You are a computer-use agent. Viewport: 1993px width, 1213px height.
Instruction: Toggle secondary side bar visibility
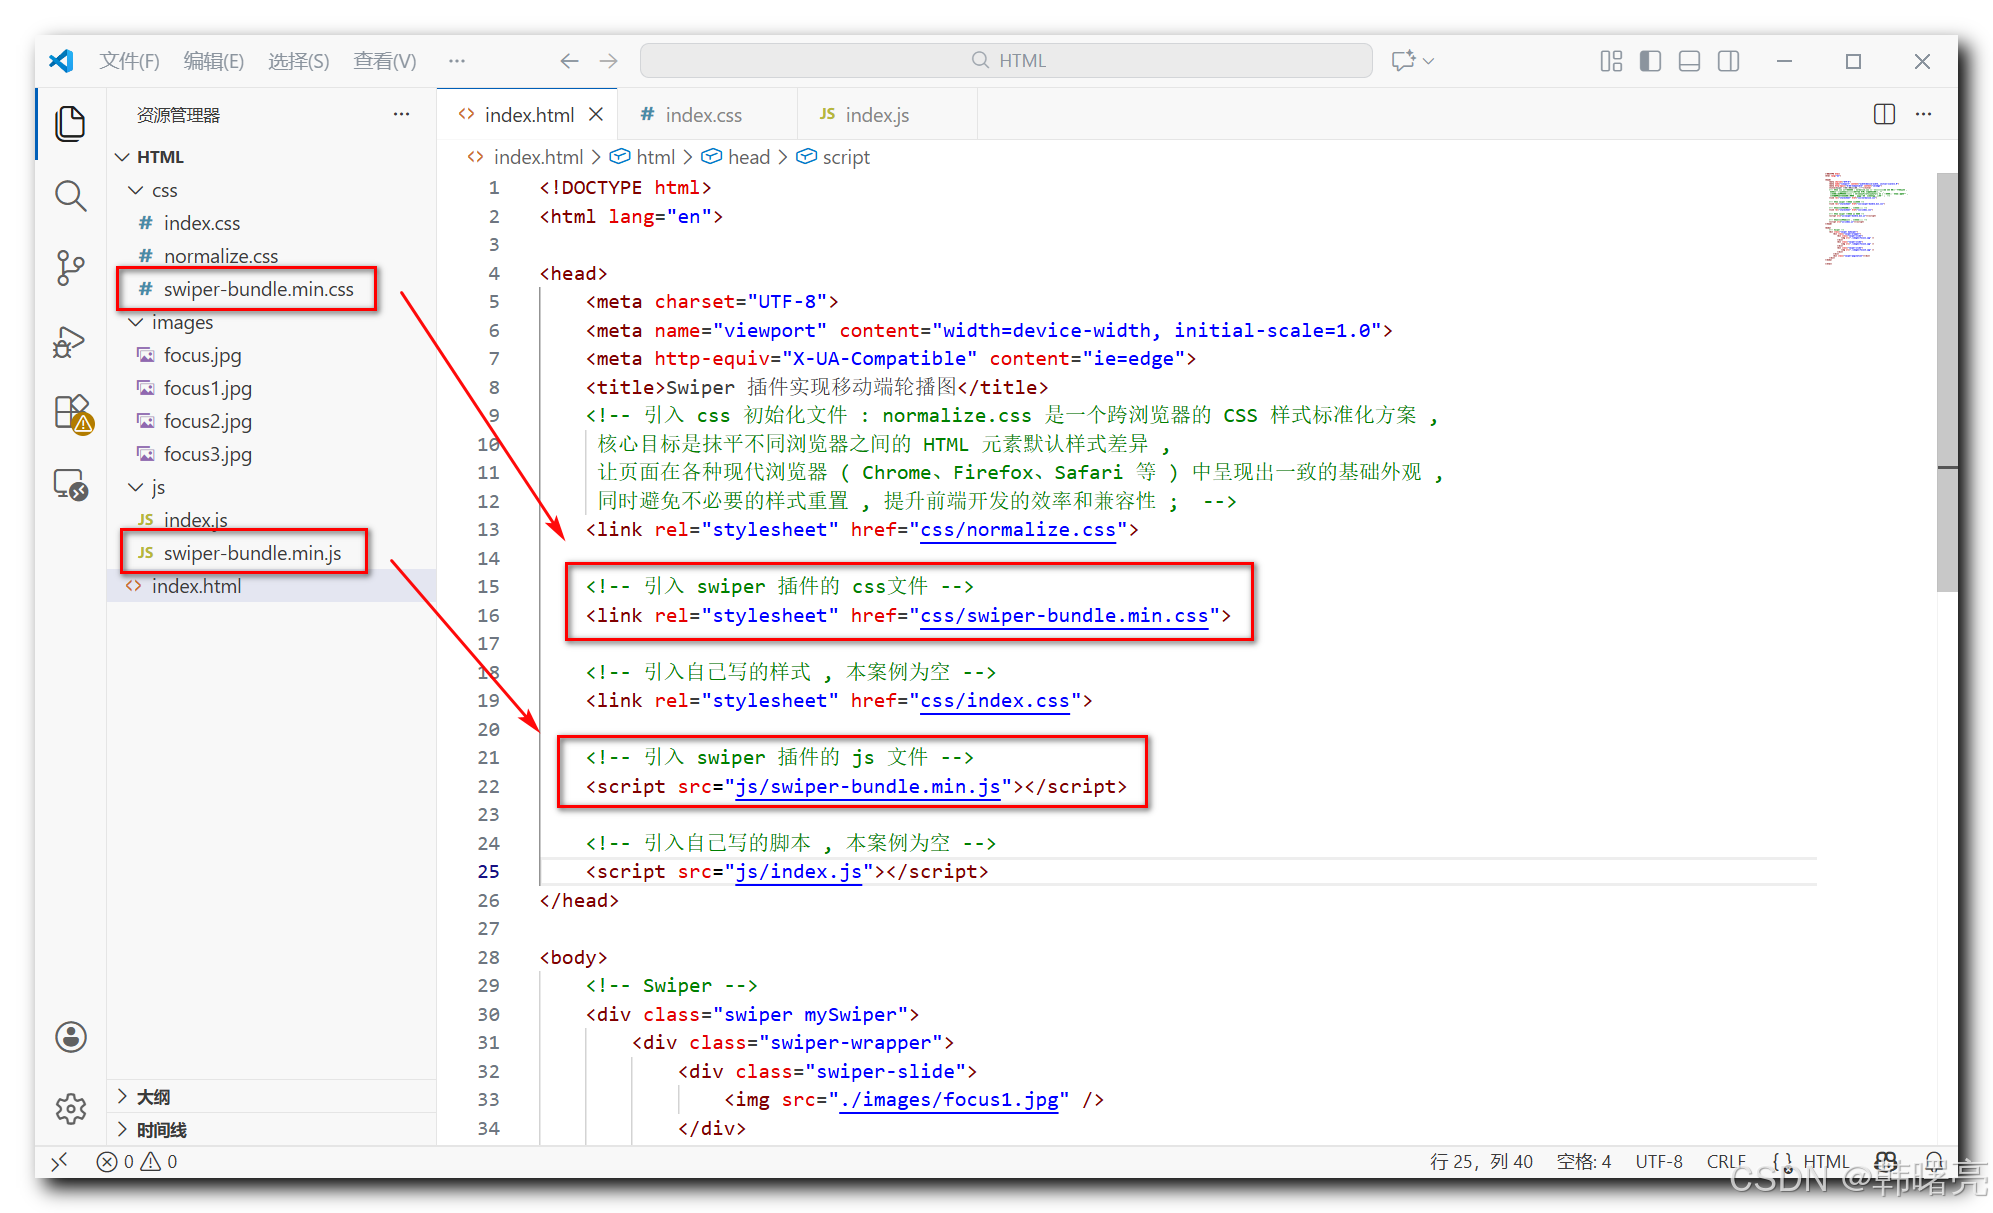pos(1728,61)
